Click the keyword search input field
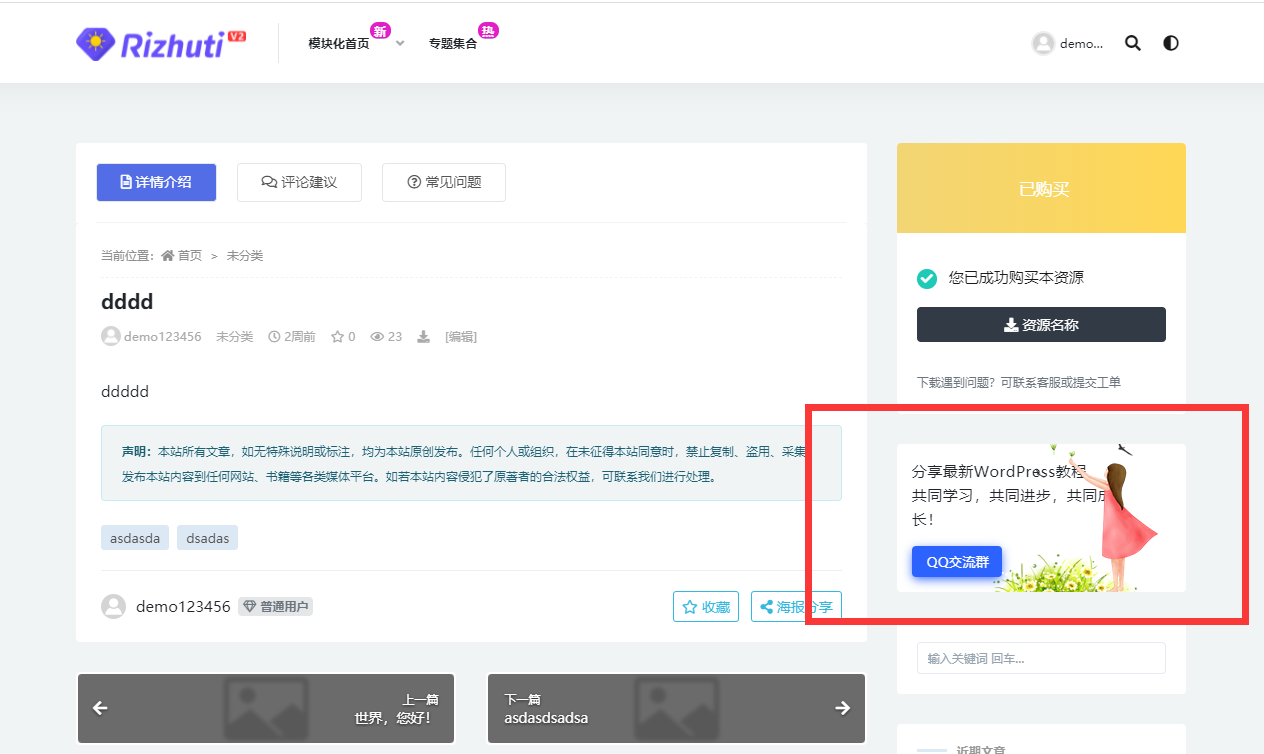The height and width of the screenshot is (754, 1264). tap(1041, 658)
